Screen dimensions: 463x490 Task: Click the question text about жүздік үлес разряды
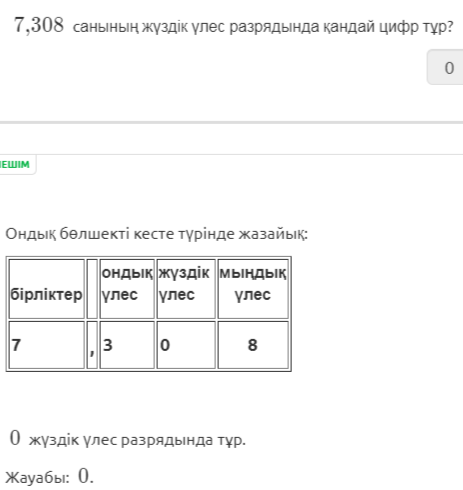263,27
